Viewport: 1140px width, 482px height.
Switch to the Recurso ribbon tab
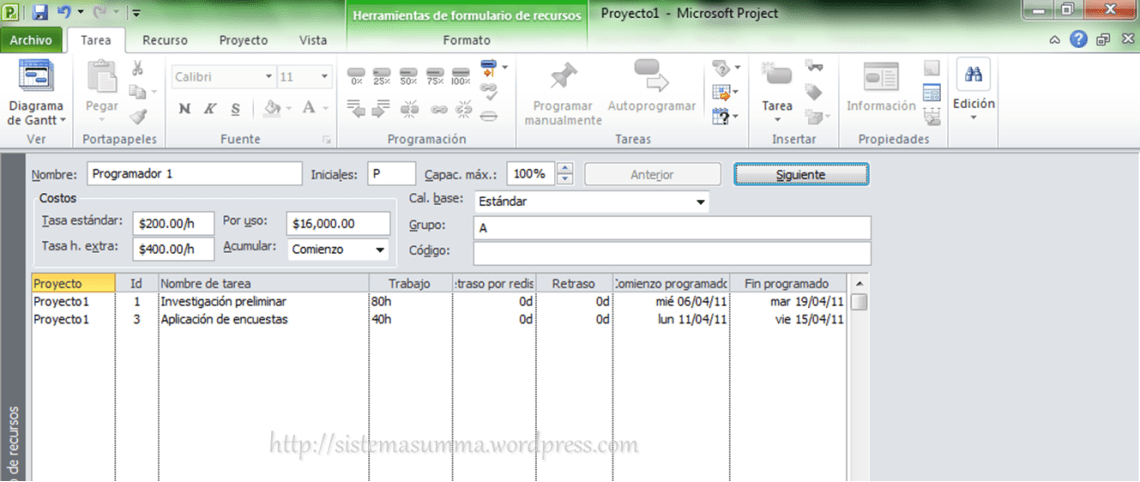pos(165,40)
